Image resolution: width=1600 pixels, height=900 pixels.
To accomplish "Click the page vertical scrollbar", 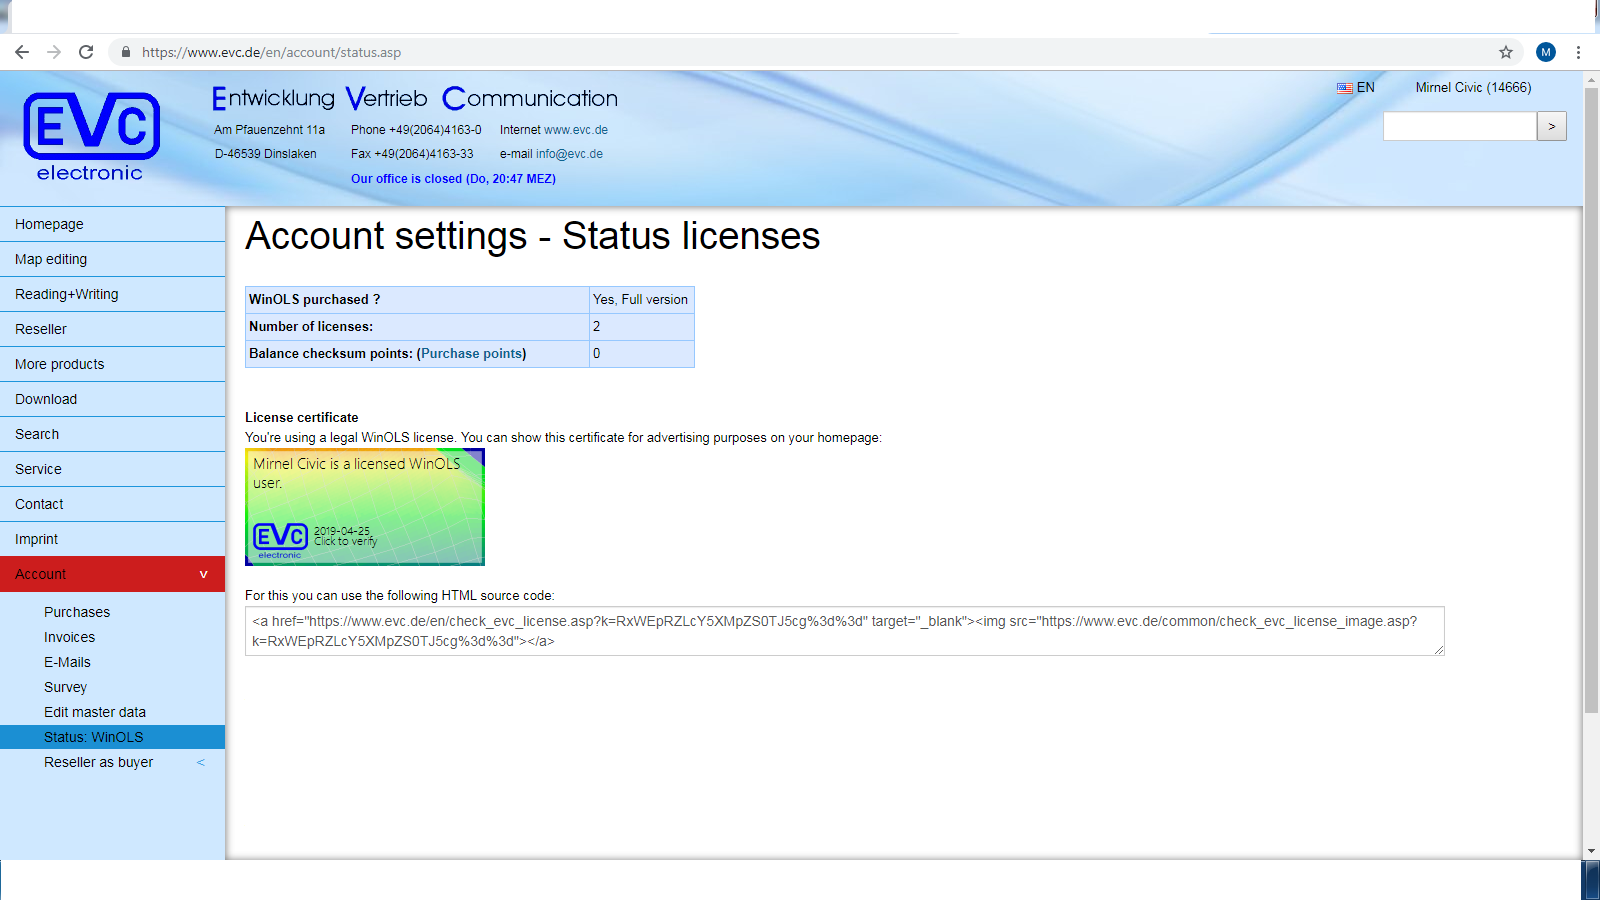I will (x=1591, y=400).
